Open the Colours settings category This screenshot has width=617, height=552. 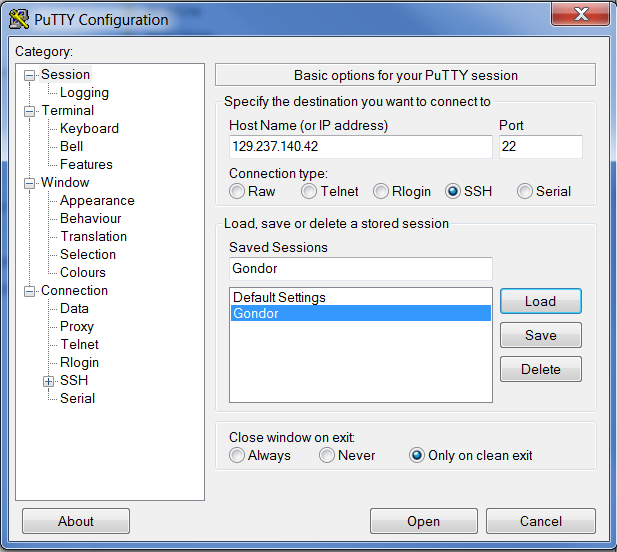pyautogui.click(x=82, y=272)
